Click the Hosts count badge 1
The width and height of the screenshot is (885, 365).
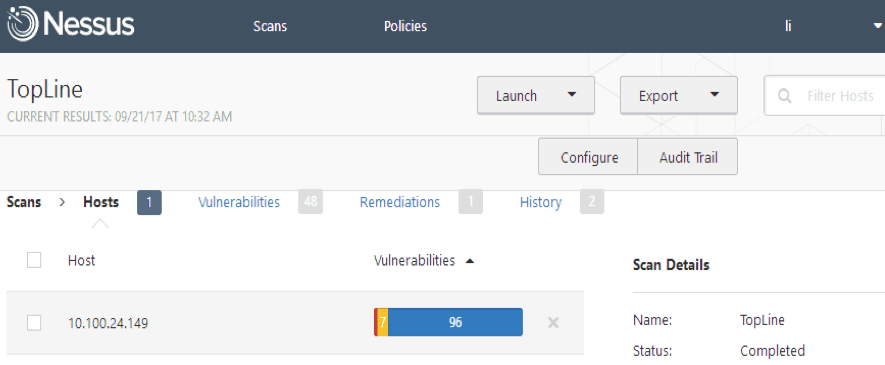(x=149, y=203)
